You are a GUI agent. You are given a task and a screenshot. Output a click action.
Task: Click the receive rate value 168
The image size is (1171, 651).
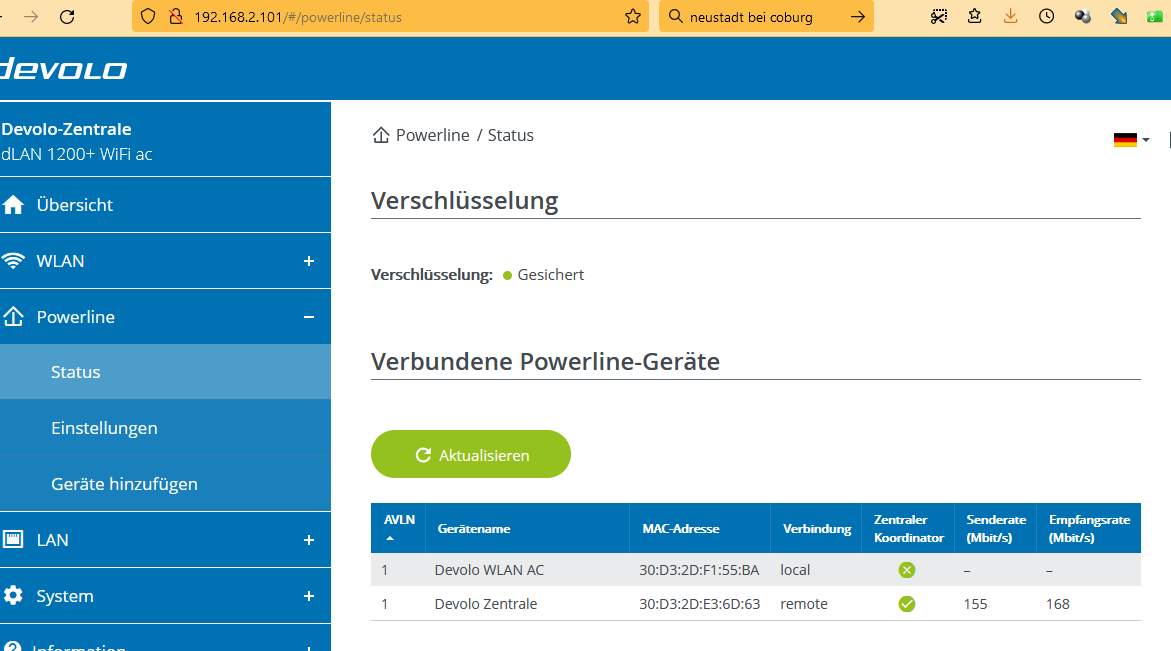point(1057,604)
